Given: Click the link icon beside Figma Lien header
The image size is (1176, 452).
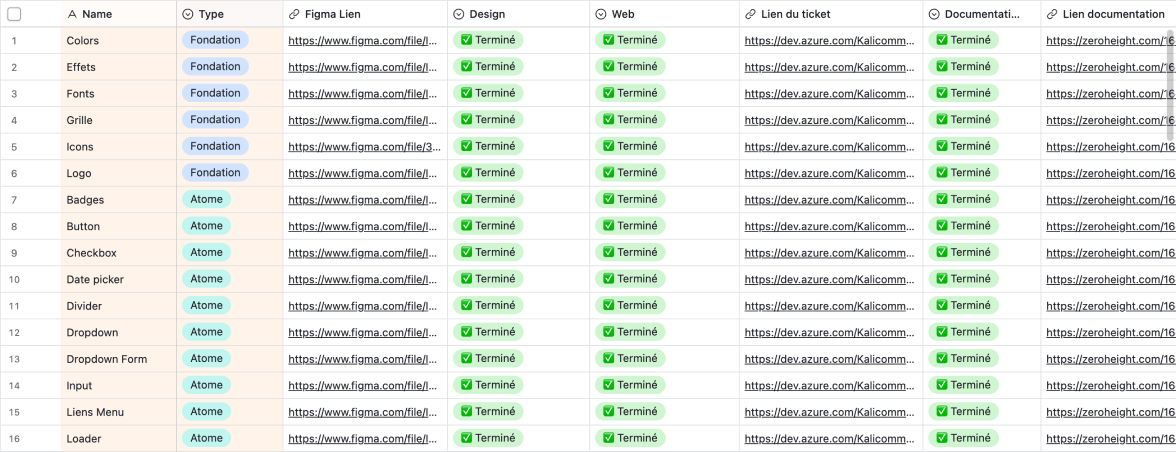Looking at the screenshot, I should [x=295, y=14].
